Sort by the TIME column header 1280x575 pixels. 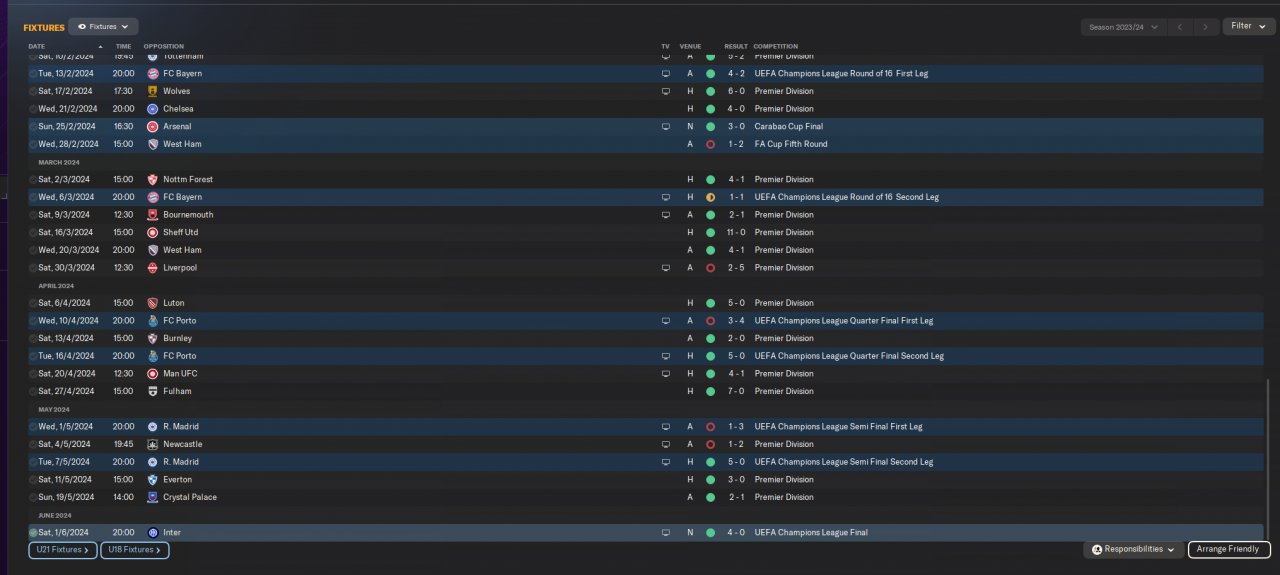pyautogui.click(x=123, y=47)
